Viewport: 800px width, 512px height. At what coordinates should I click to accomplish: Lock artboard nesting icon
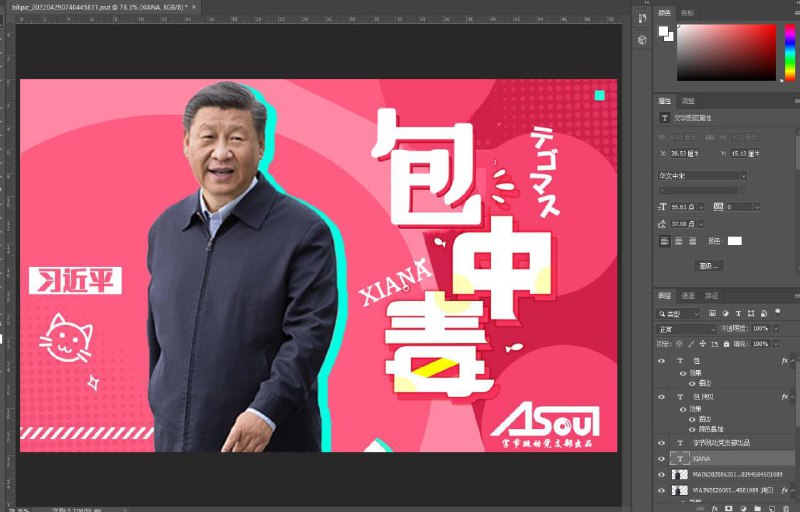[x=714, y=344]
